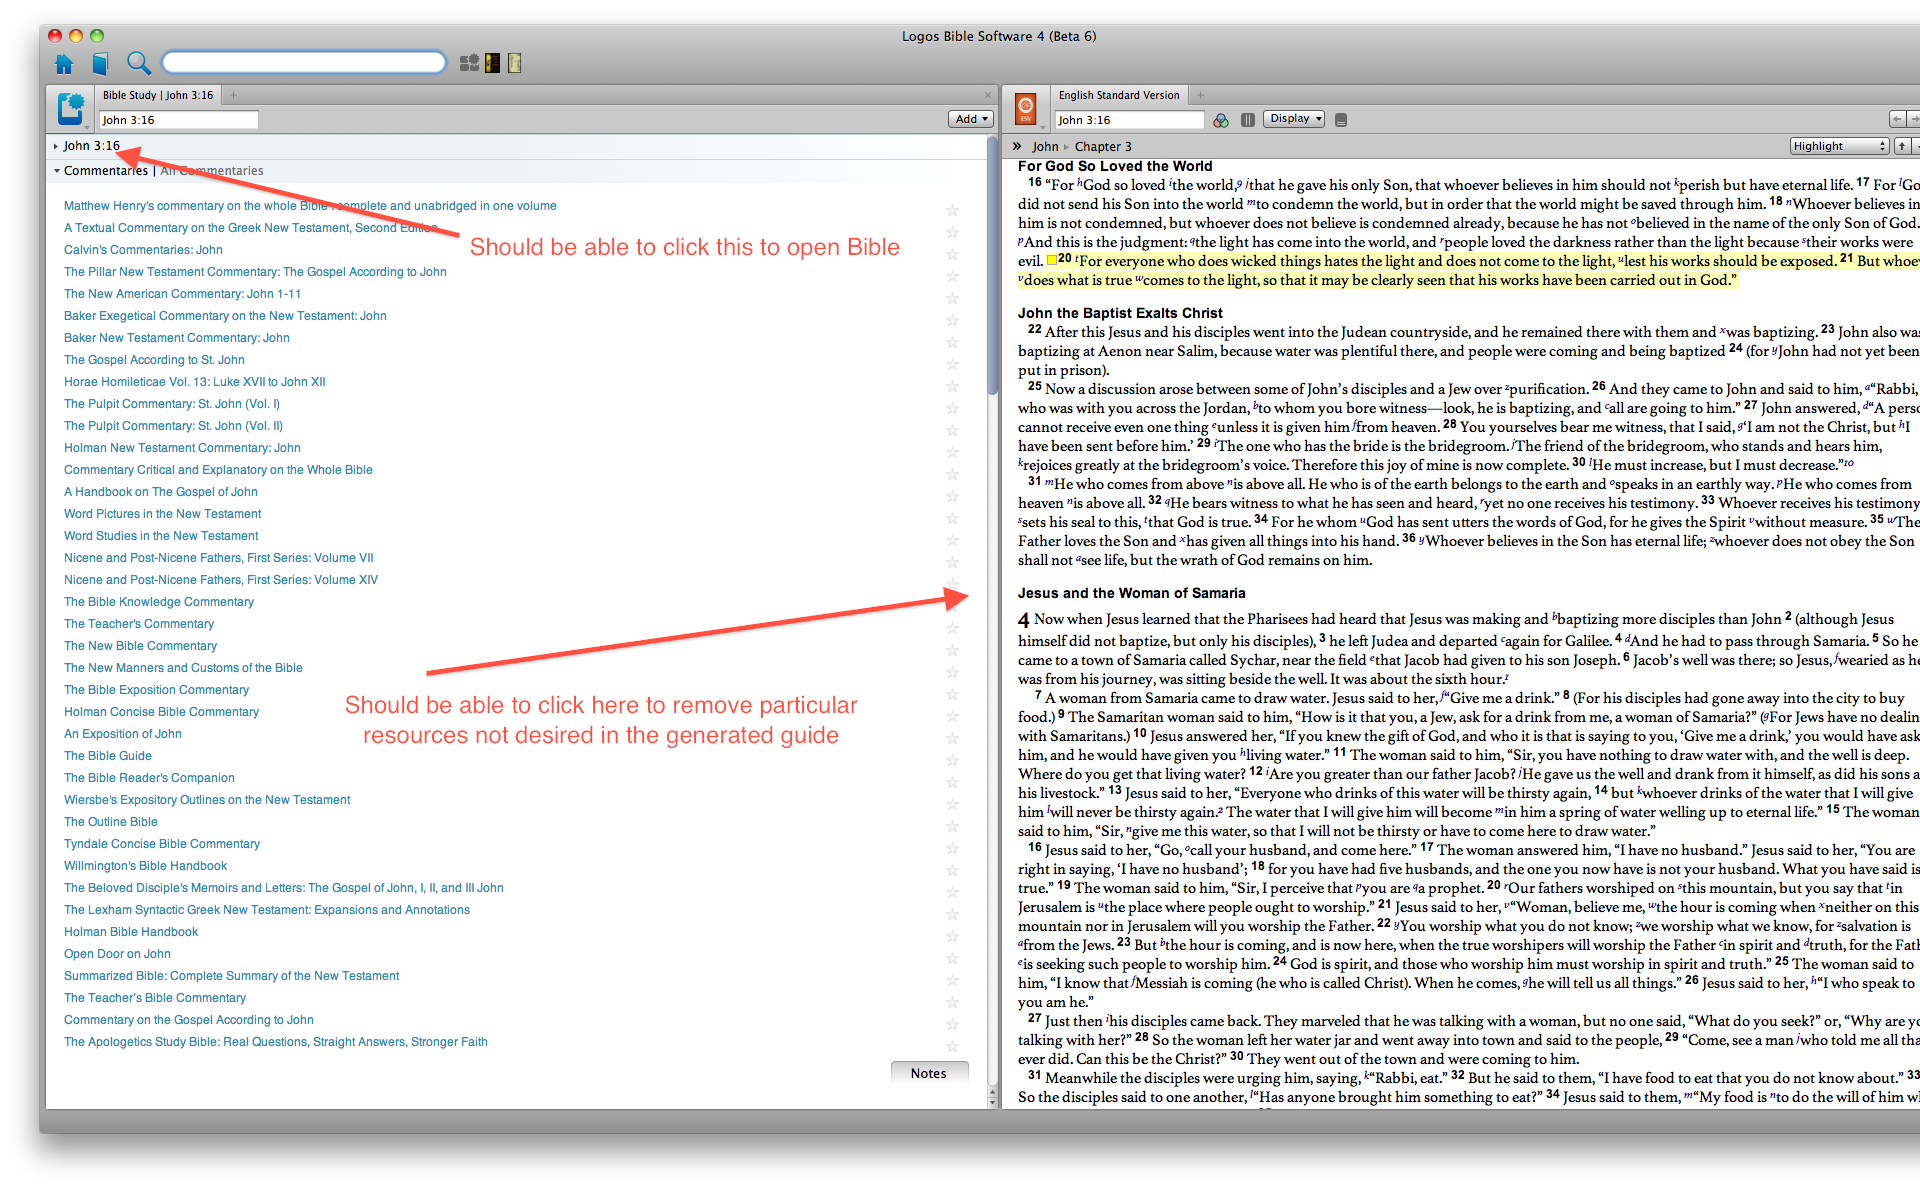
Task: Click the Search magnifier icon
Action: pos(139,64)
